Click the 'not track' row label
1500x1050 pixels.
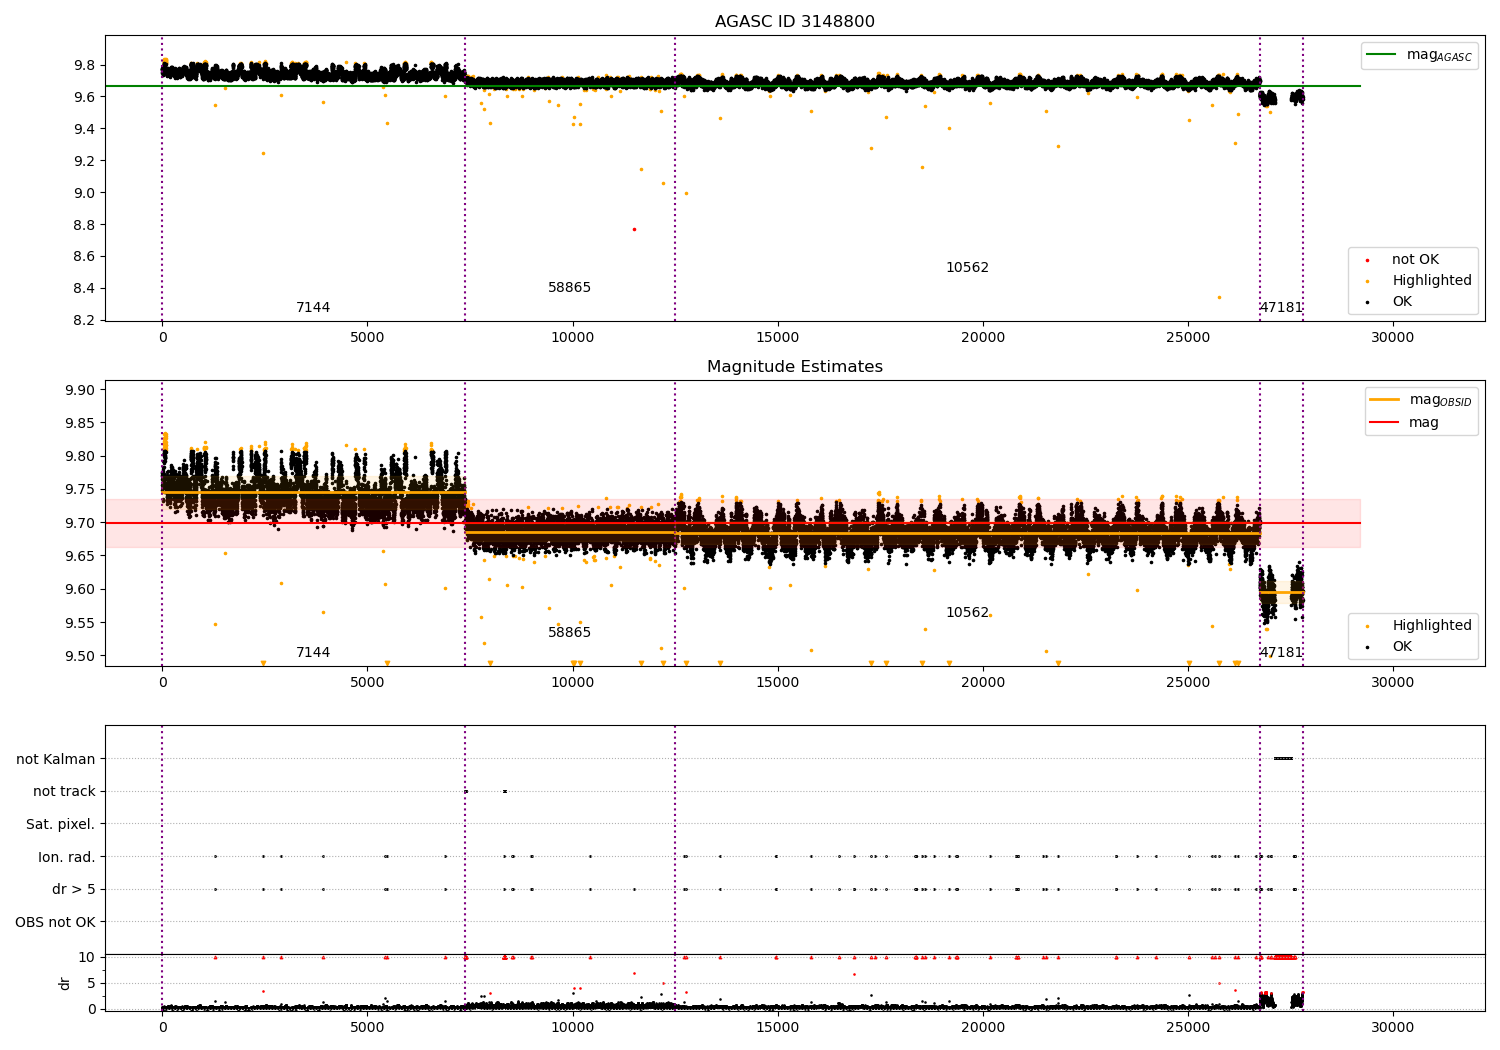(x=64, y=792)
